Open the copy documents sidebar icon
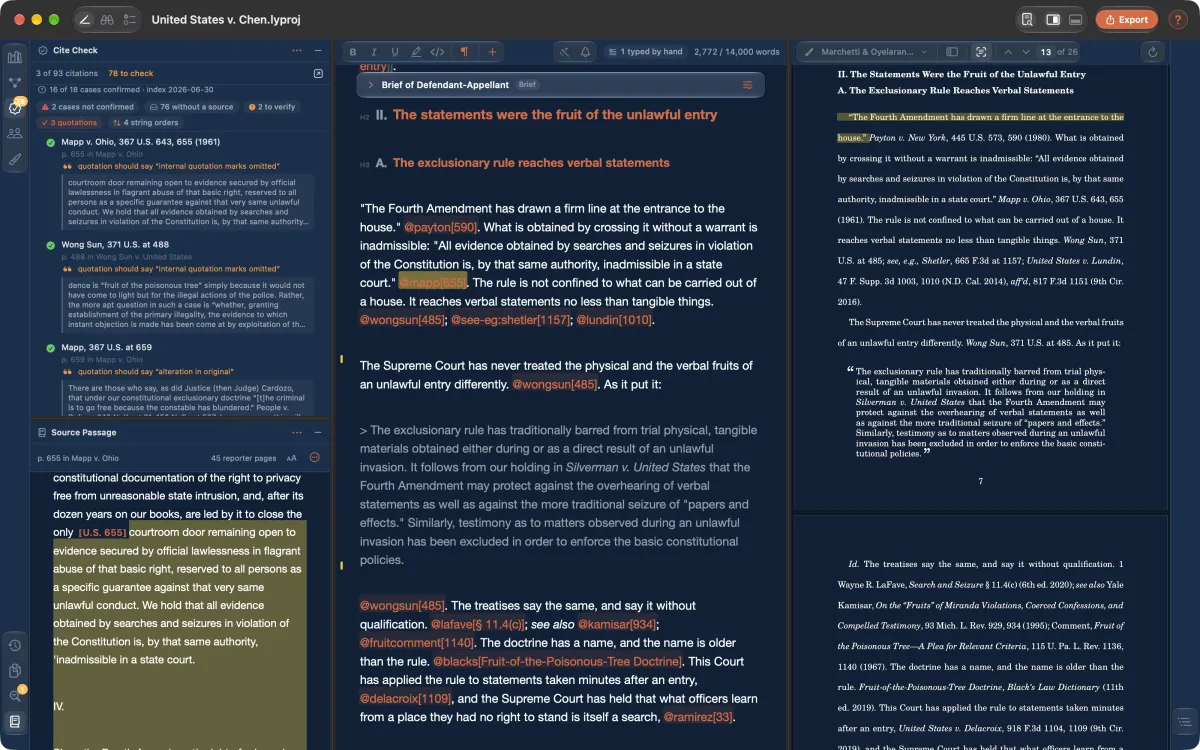 15,670
